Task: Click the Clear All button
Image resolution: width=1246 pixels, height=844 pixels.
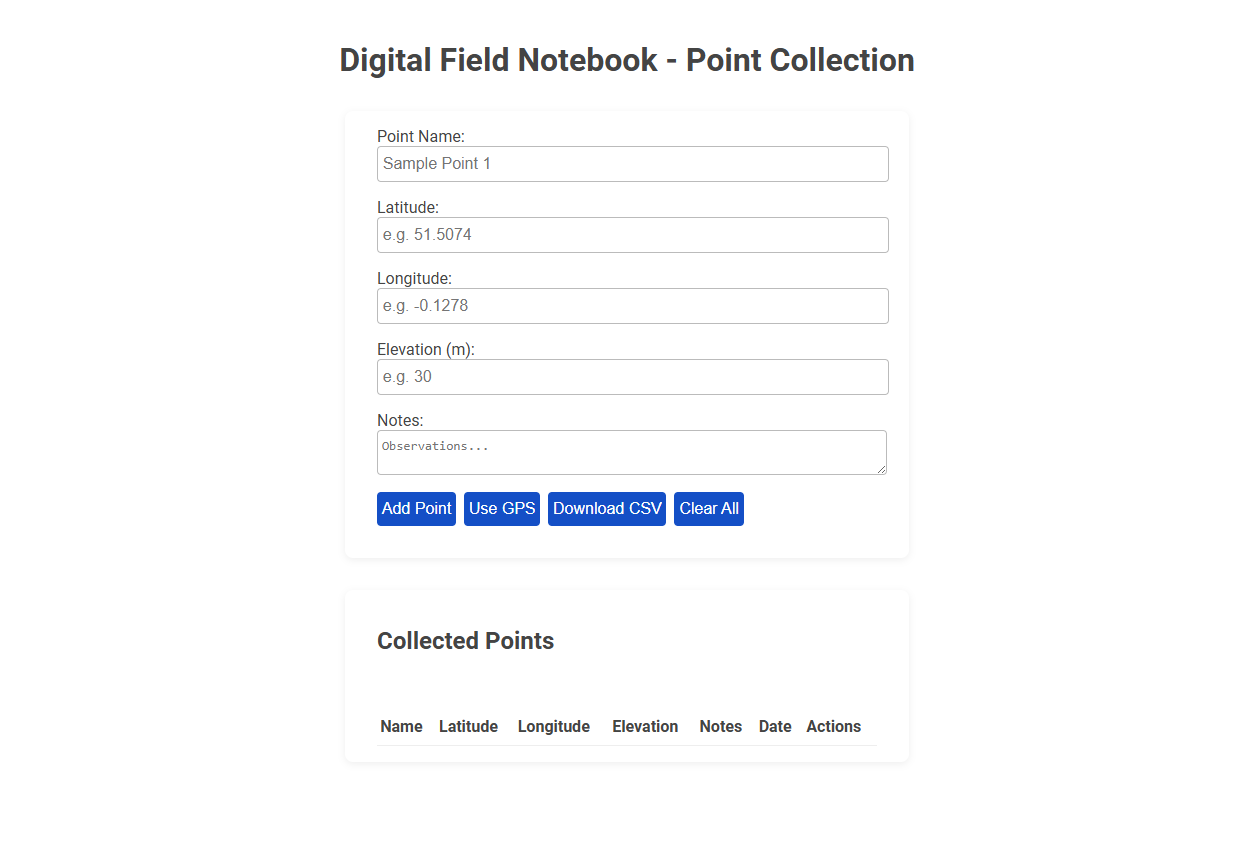Action: point(708,508)
